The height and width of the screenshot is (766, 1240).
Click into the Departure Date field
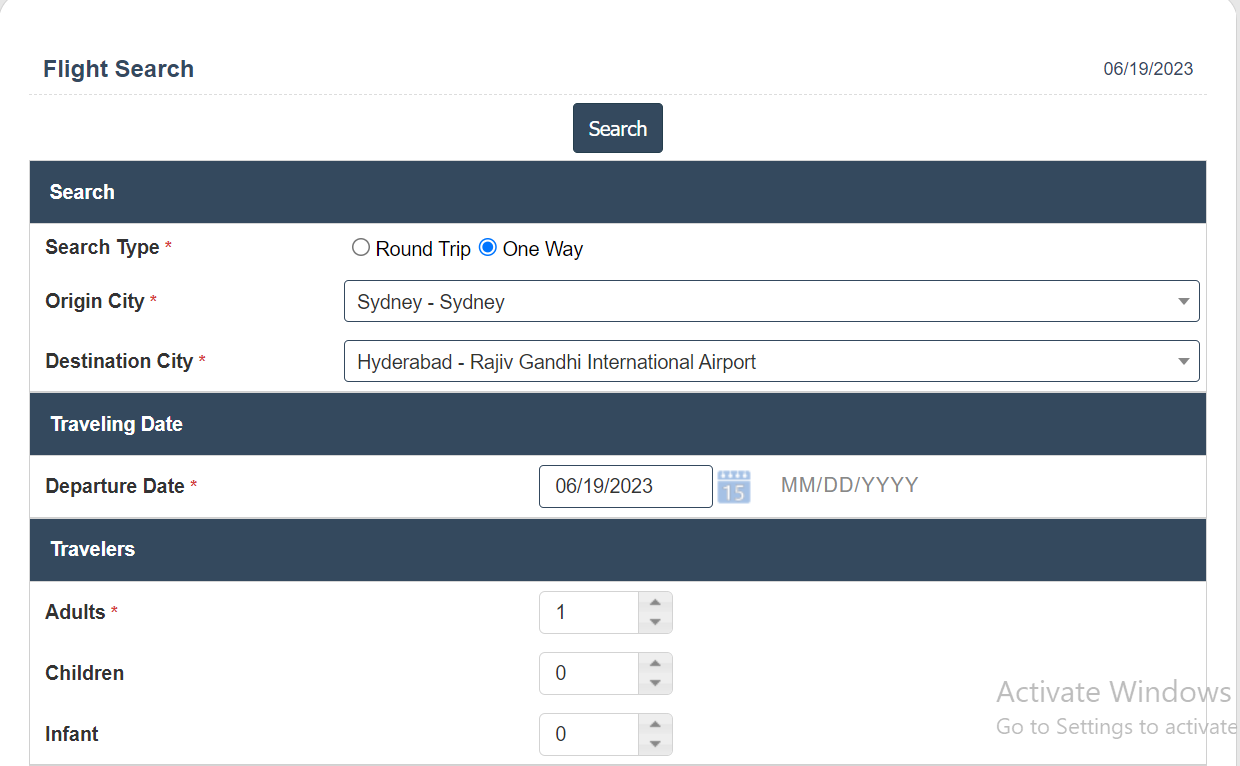625,487
